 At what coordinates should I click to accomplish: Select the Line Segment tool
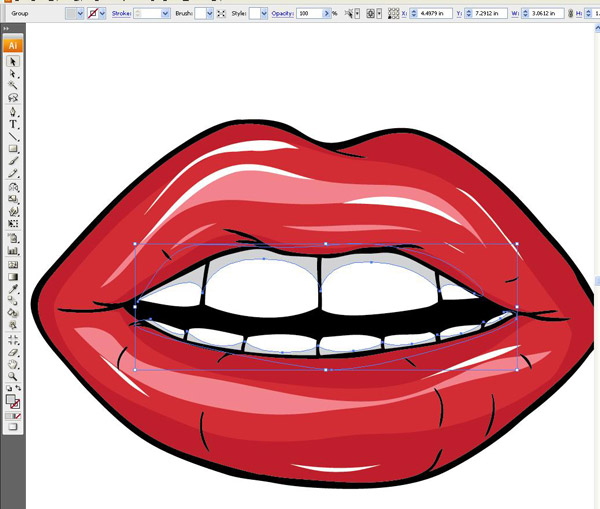click(x=14, y=137)
